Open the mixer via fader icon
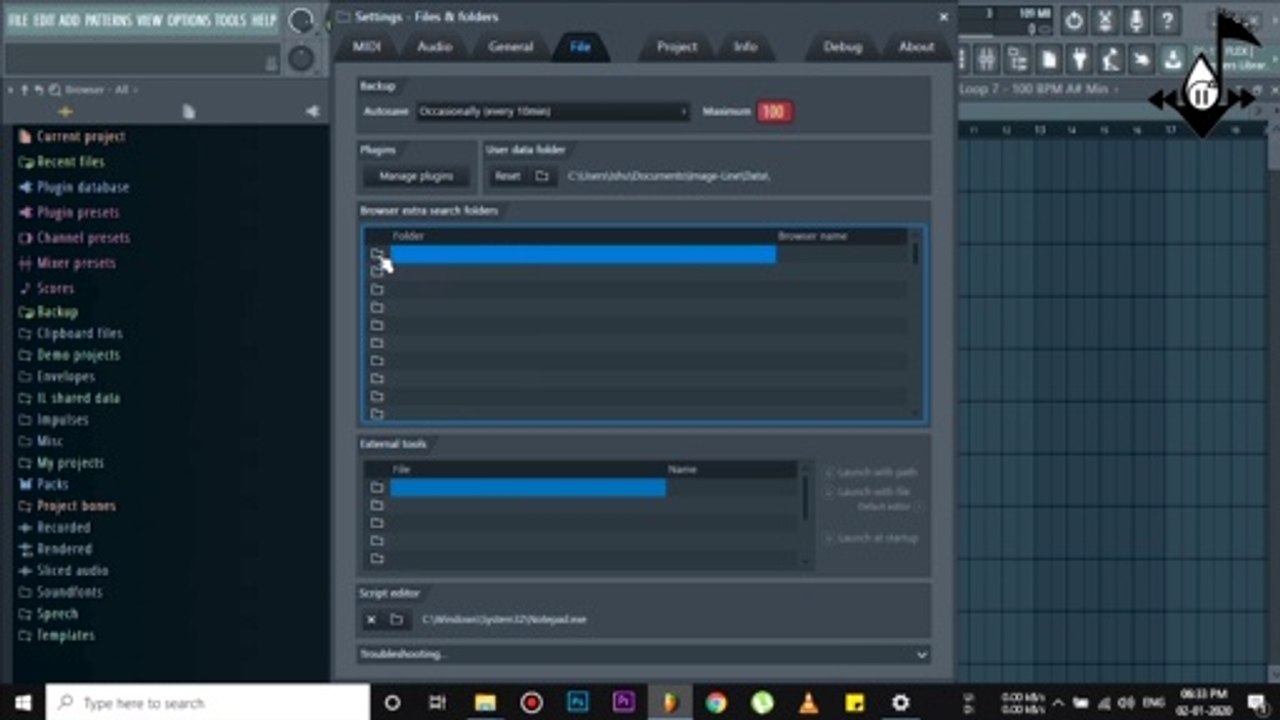 pos(986,60)
